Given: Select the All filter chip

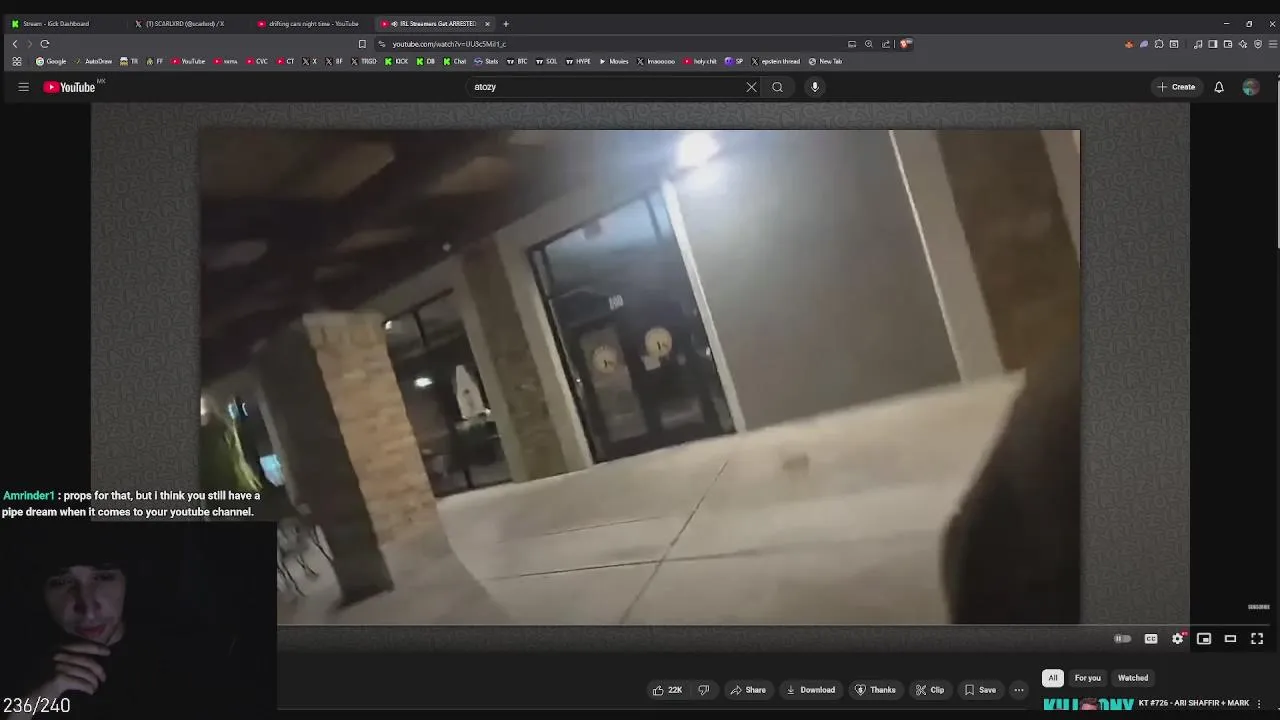Looking at the screenshot, I should (1052, 678).
